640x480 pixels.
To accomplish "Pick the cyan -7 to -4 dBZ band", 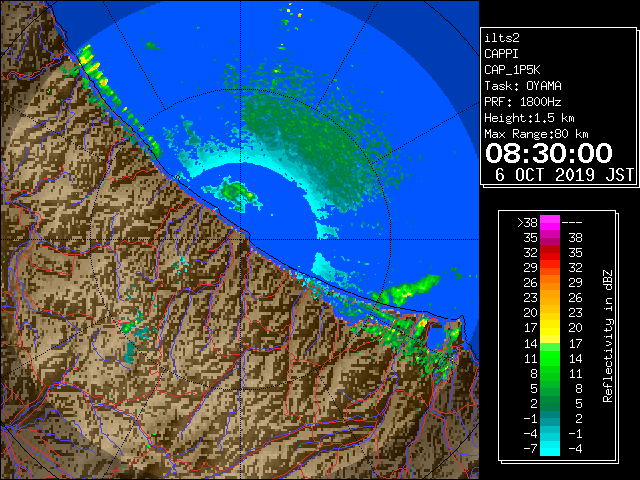I will tap(550, 449).
